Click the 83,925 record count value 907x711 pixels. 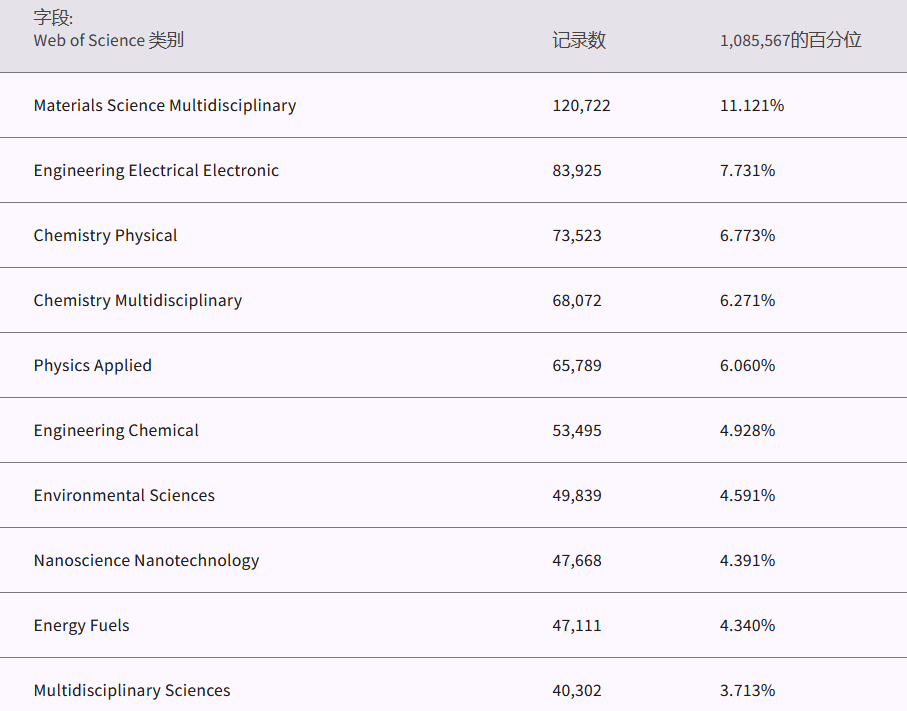577,170
